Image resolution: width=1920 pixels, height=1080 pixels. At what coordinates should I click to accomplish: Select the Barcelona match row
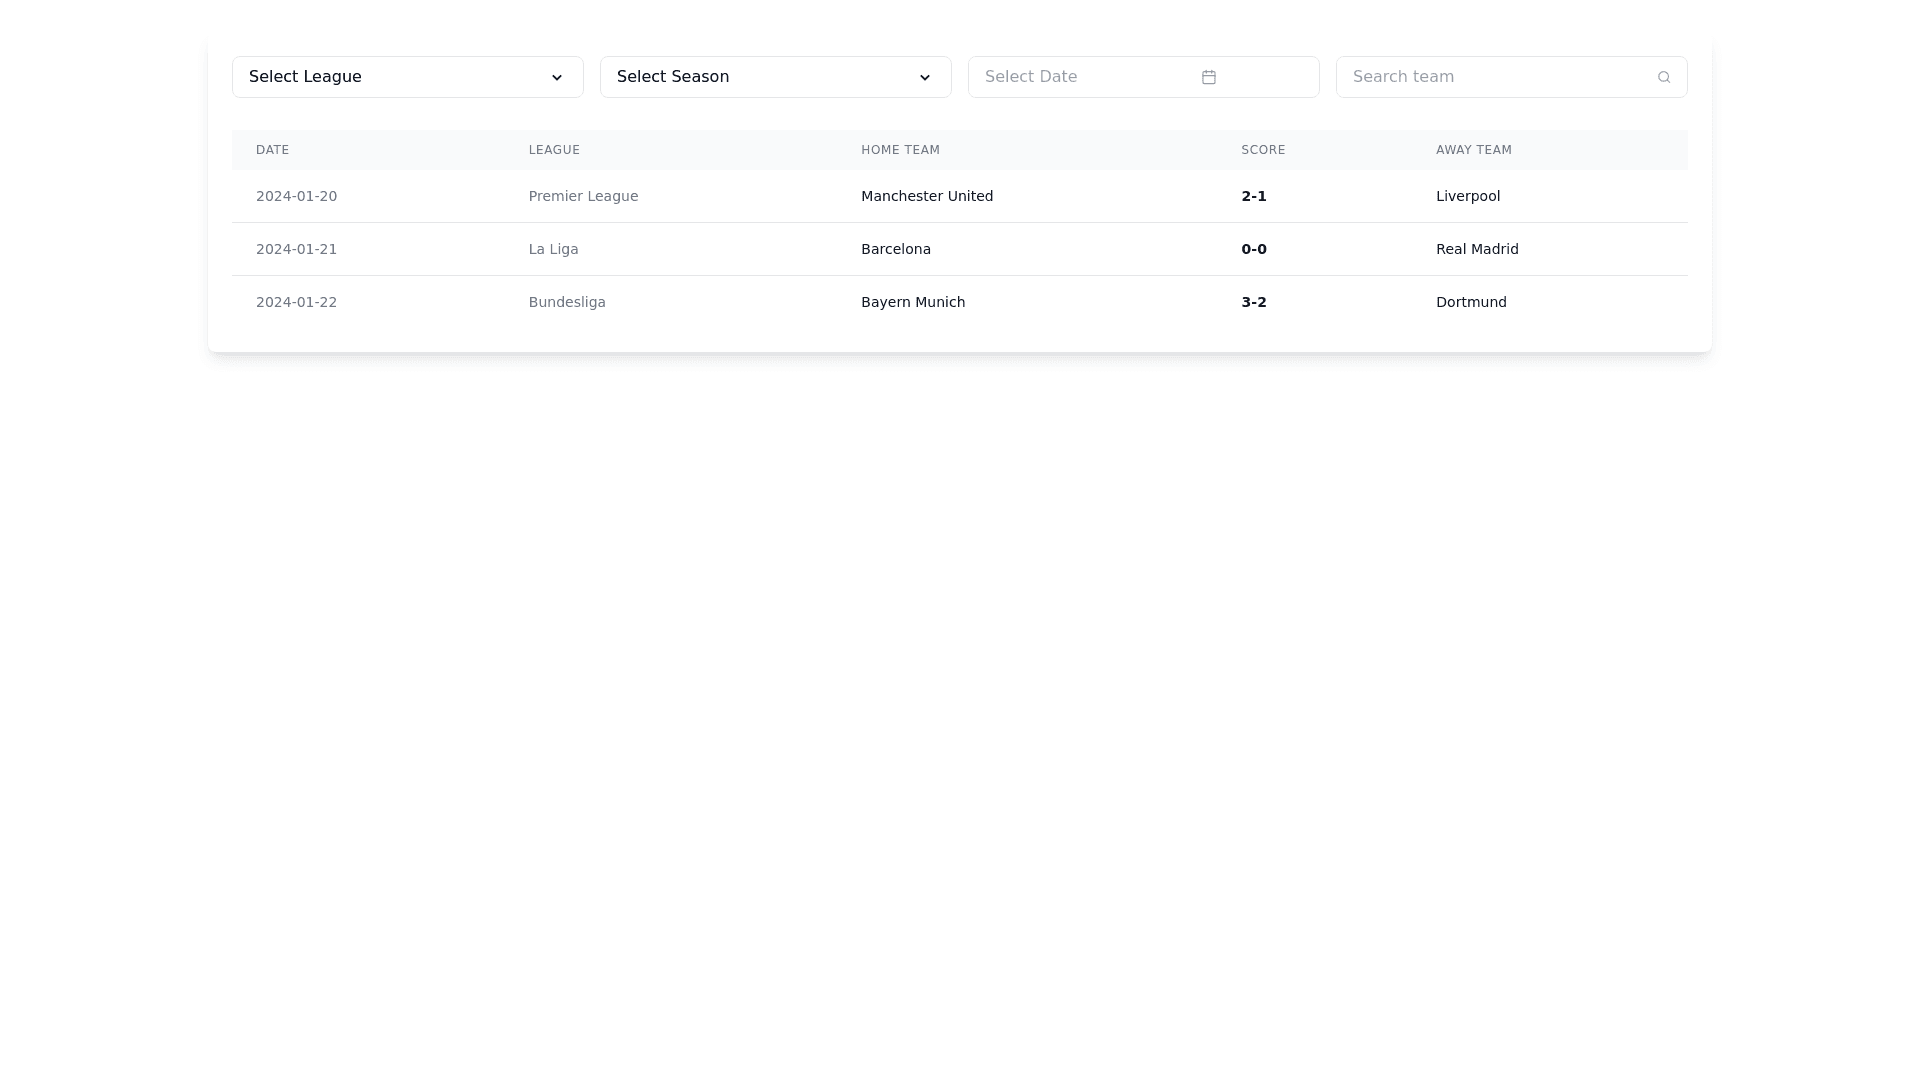pyautogui.click(x=895, y=249)
